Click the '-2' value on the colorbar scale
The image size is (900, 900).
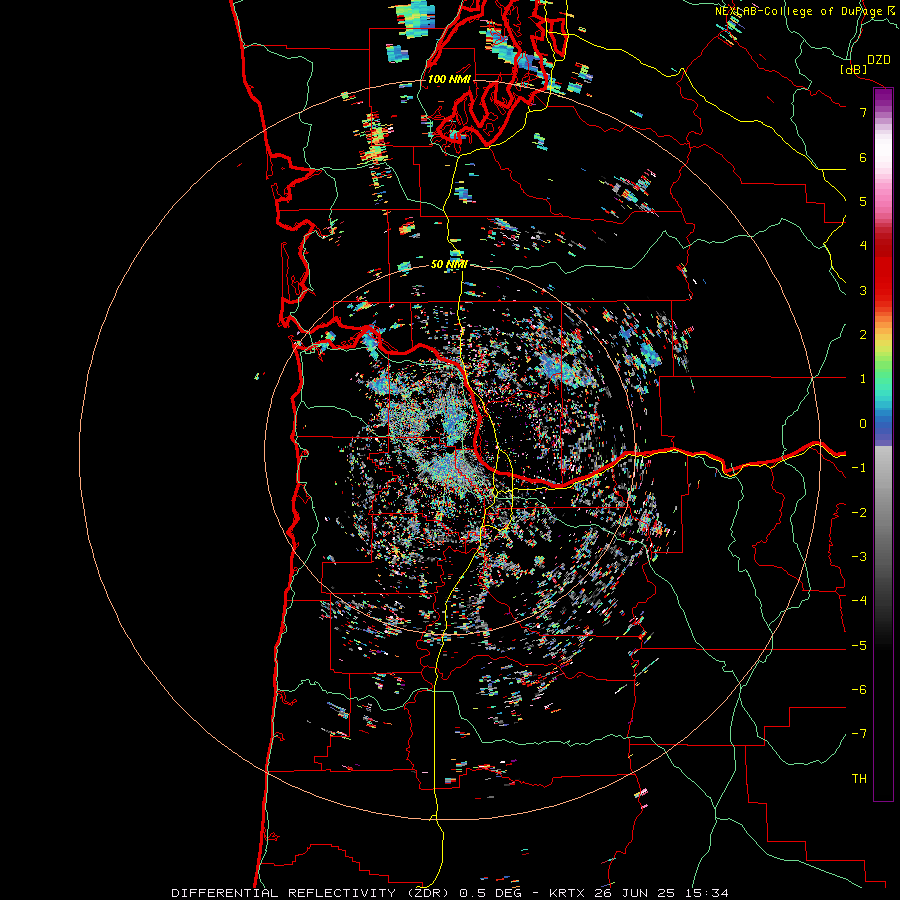pos(859,512)
